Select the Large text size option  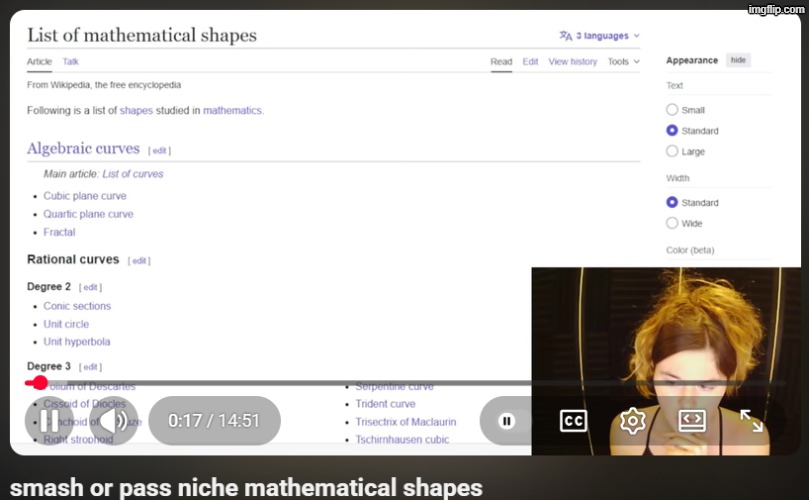click(x=672, y=152)
